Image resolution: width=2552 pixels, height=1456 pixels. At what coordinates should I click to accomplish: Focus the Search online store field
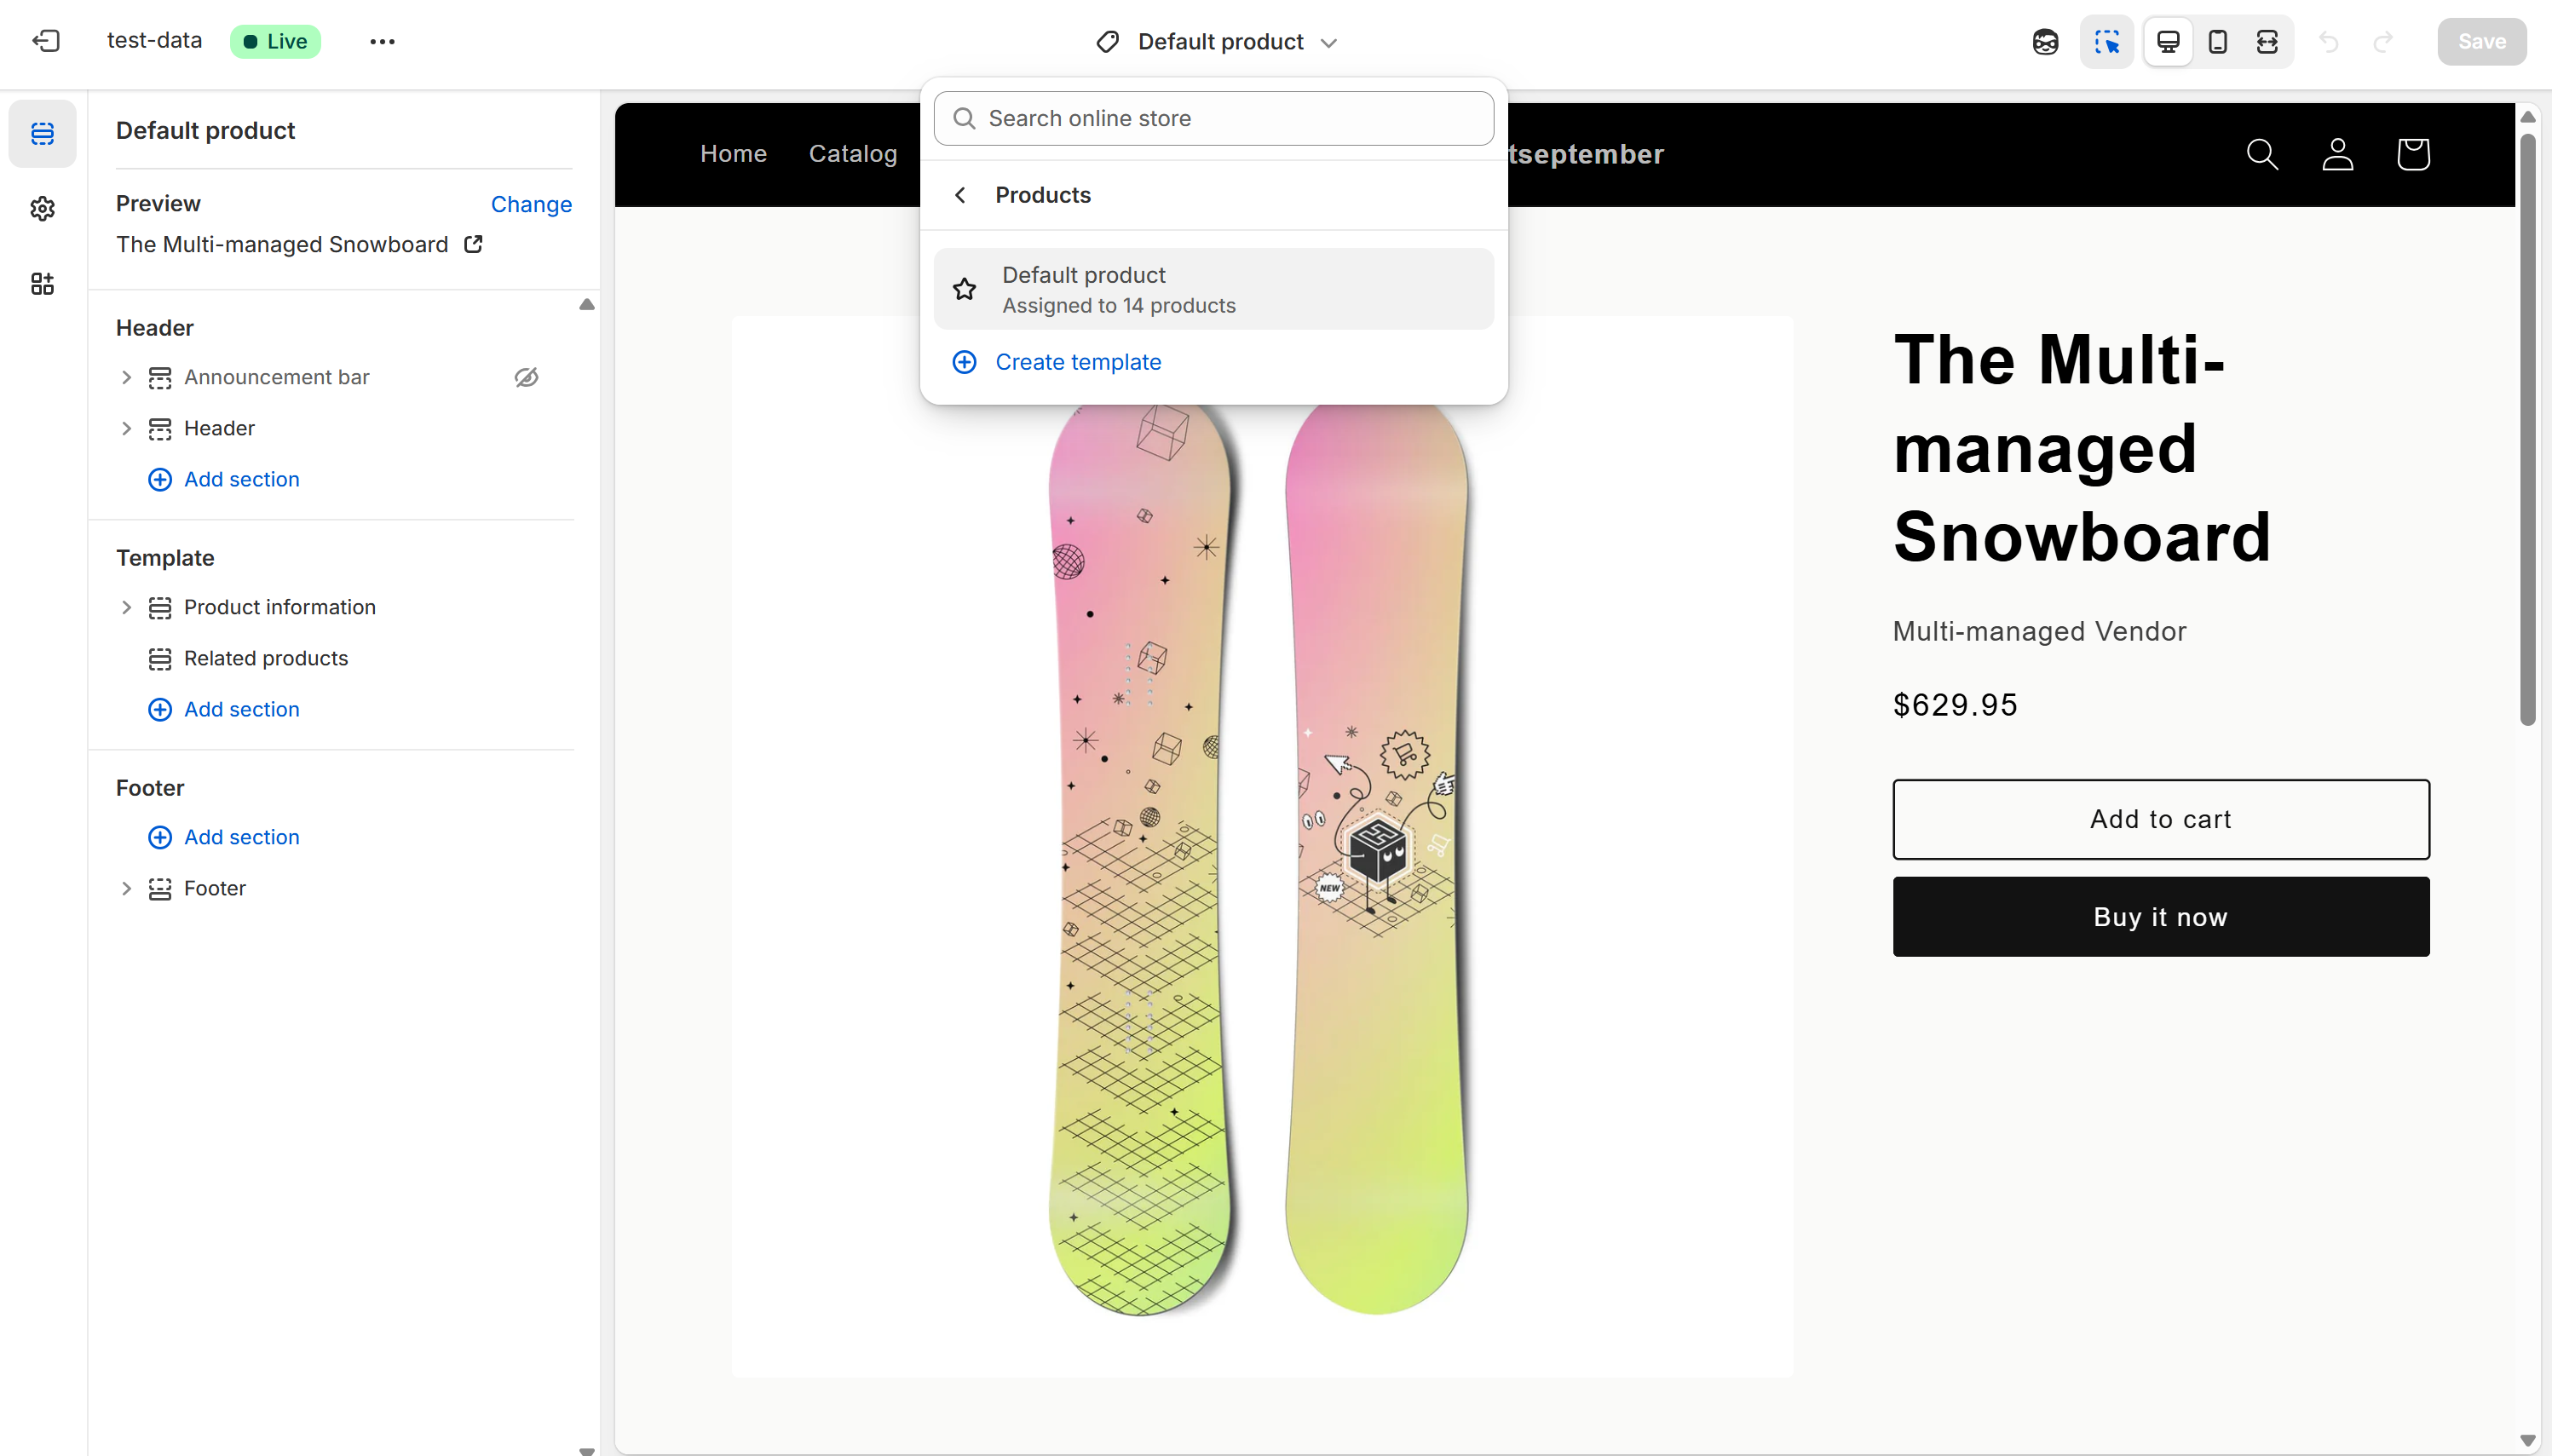1213,118
